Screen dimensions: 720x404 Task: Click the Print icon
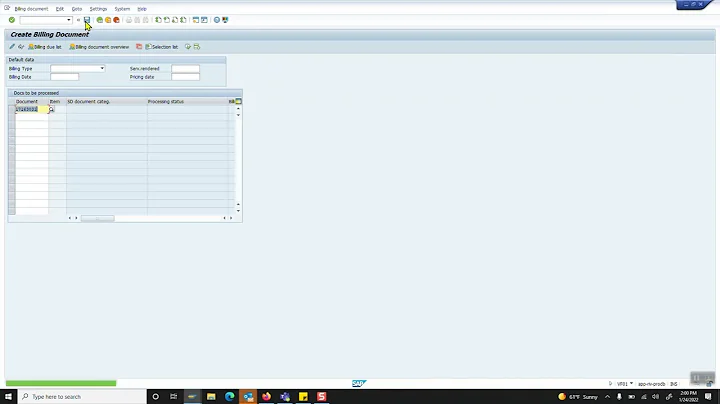[x=129, y=20]
